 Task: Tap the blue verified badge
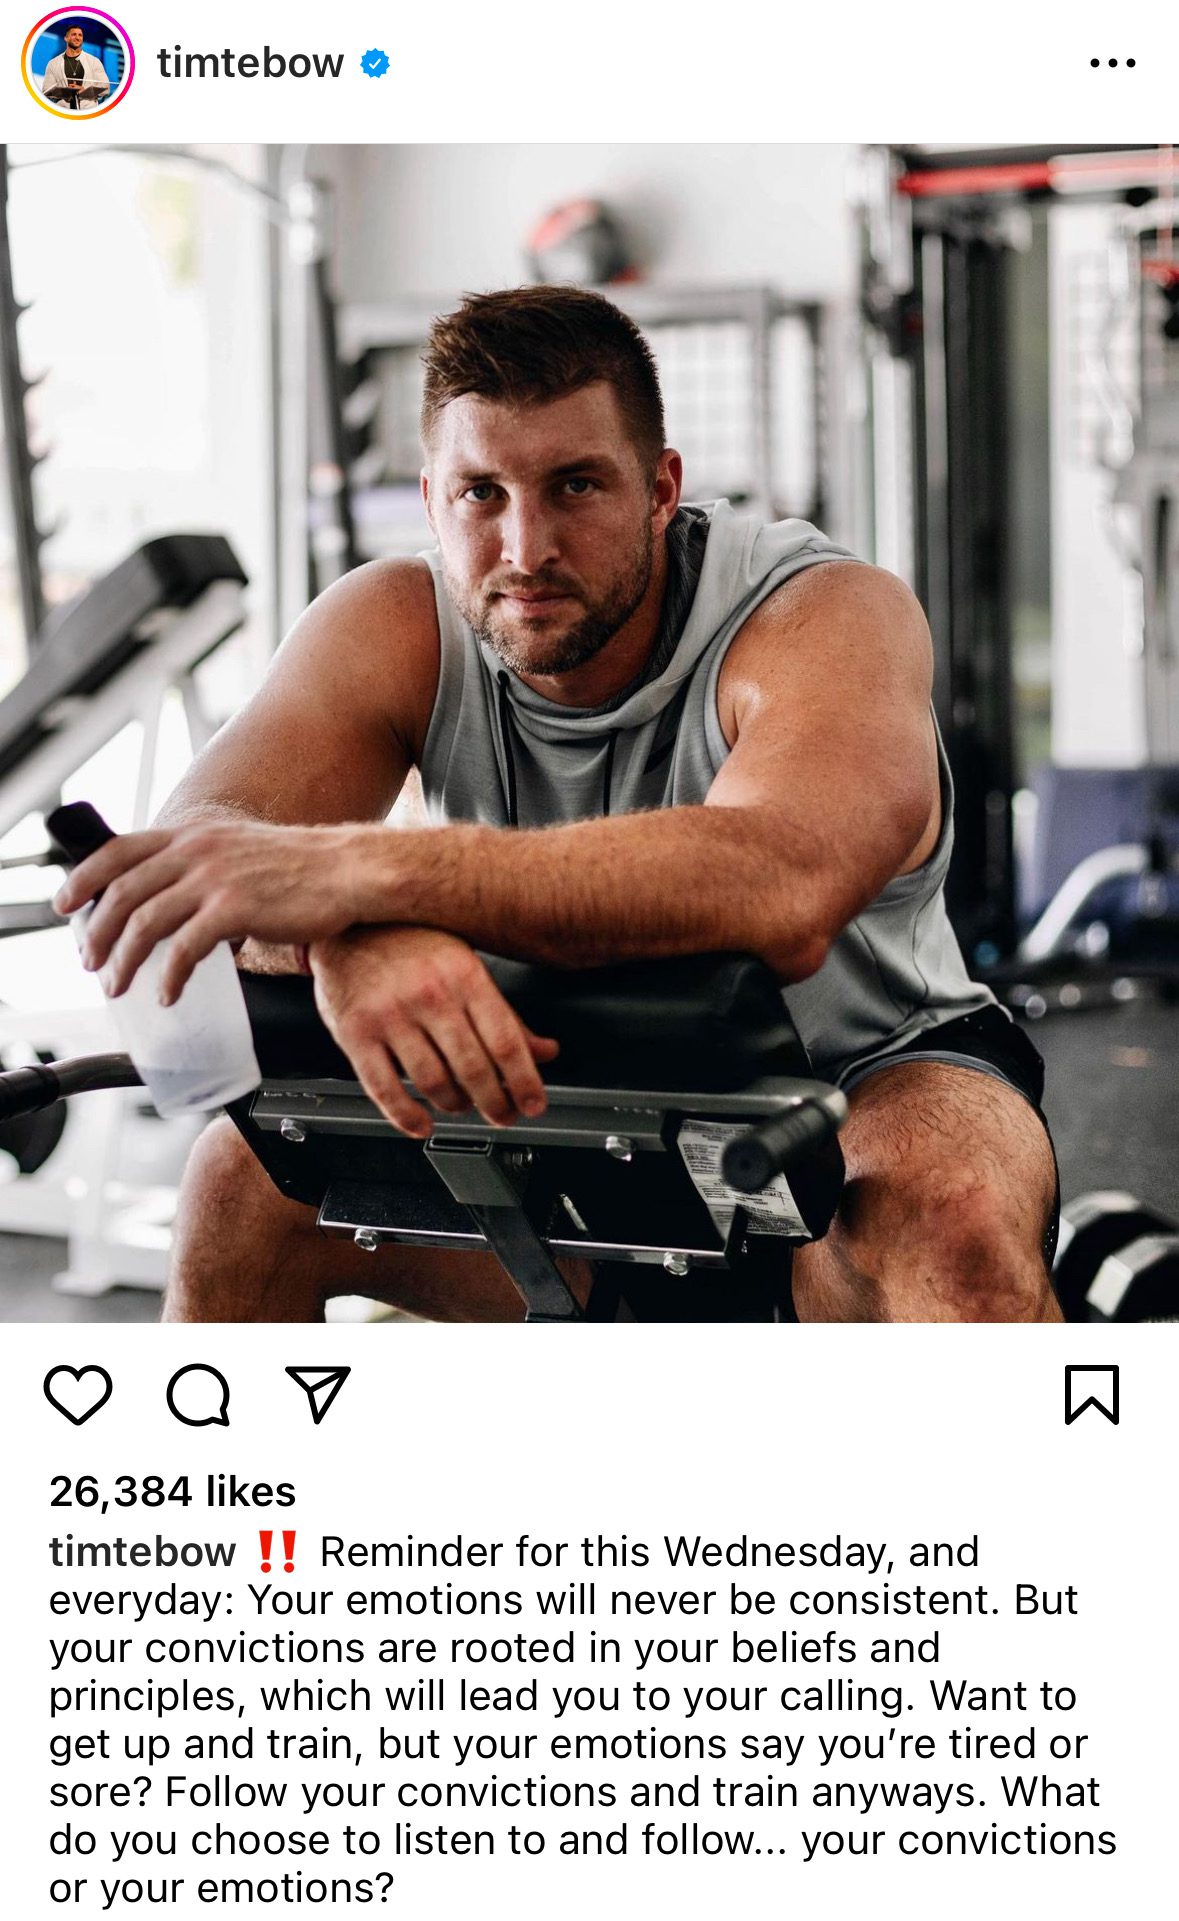[375, 64]
